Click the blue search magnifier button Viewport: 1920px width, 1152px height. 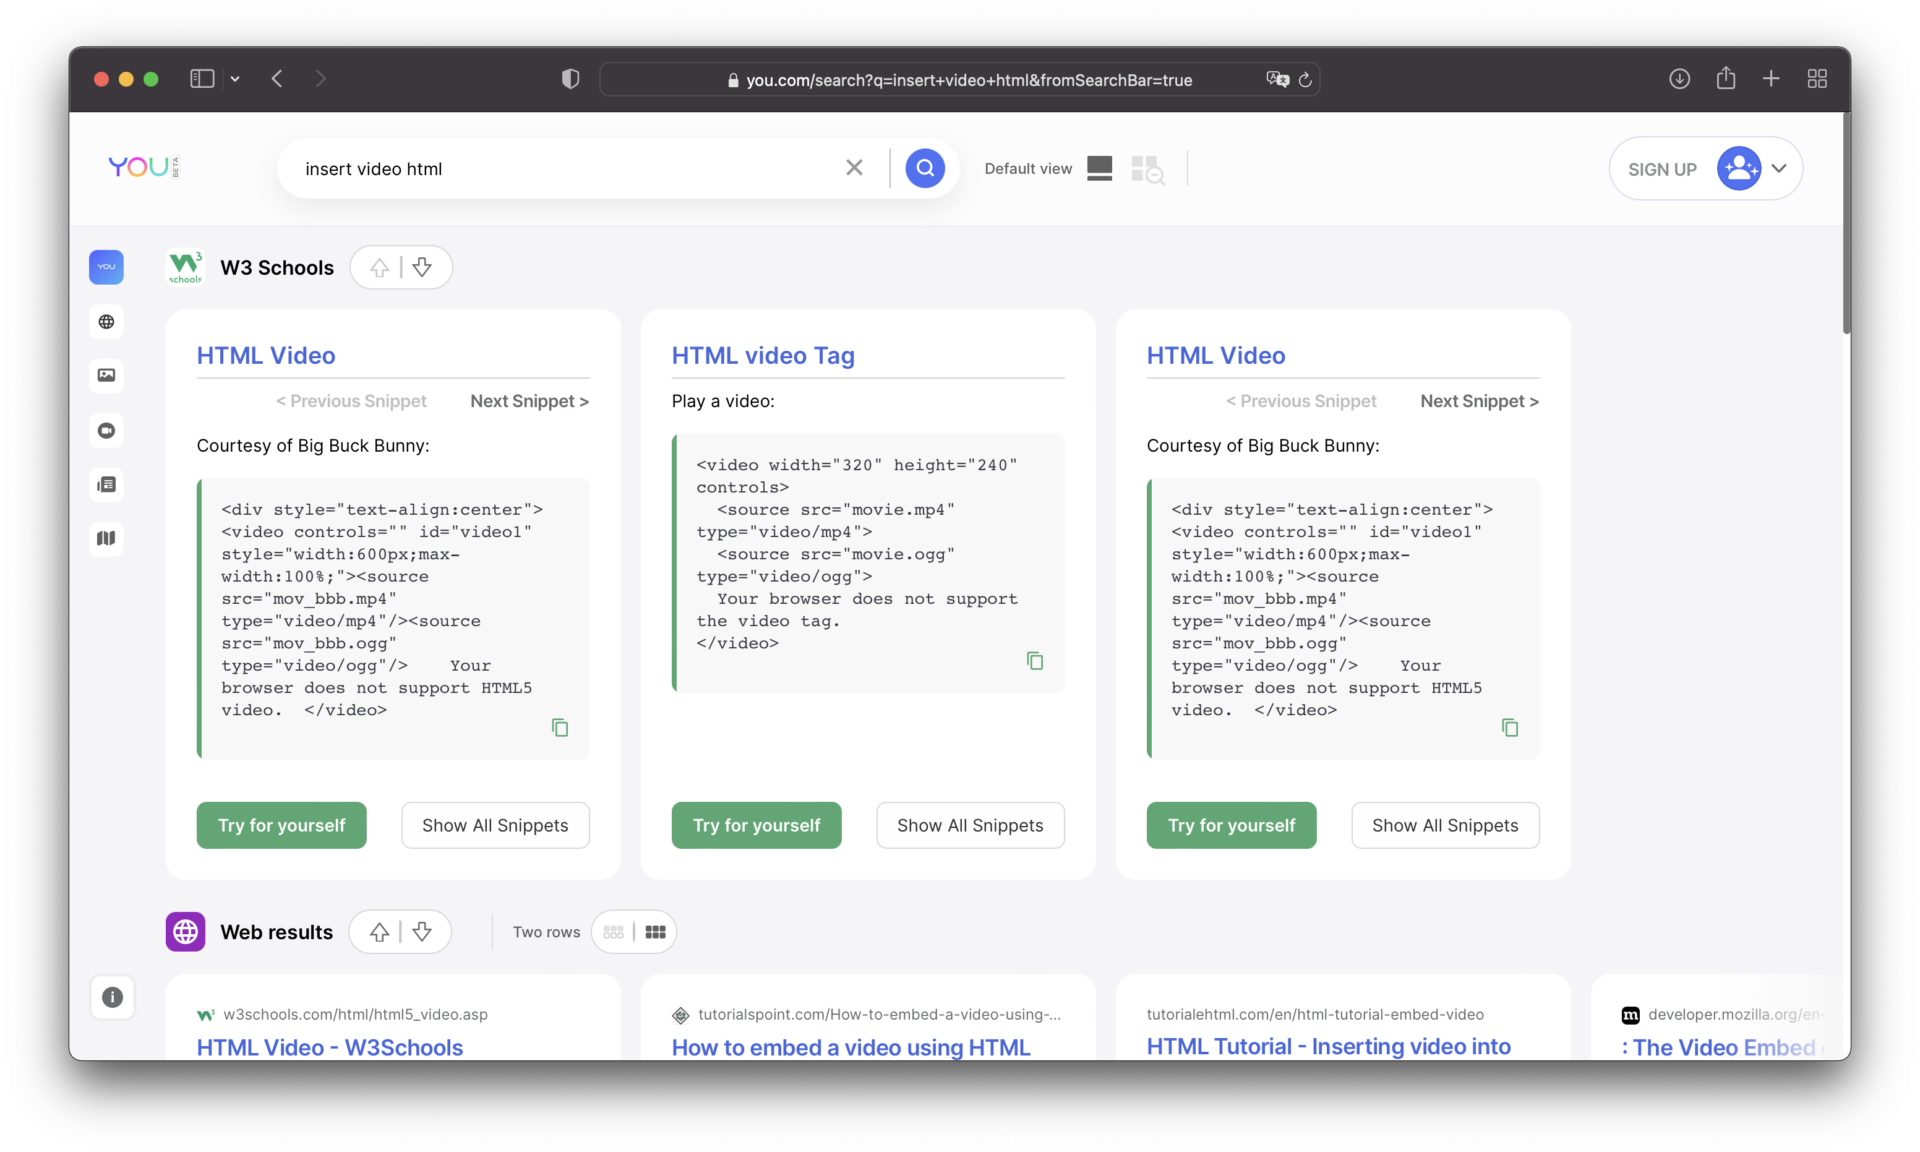tap(924, 168)
